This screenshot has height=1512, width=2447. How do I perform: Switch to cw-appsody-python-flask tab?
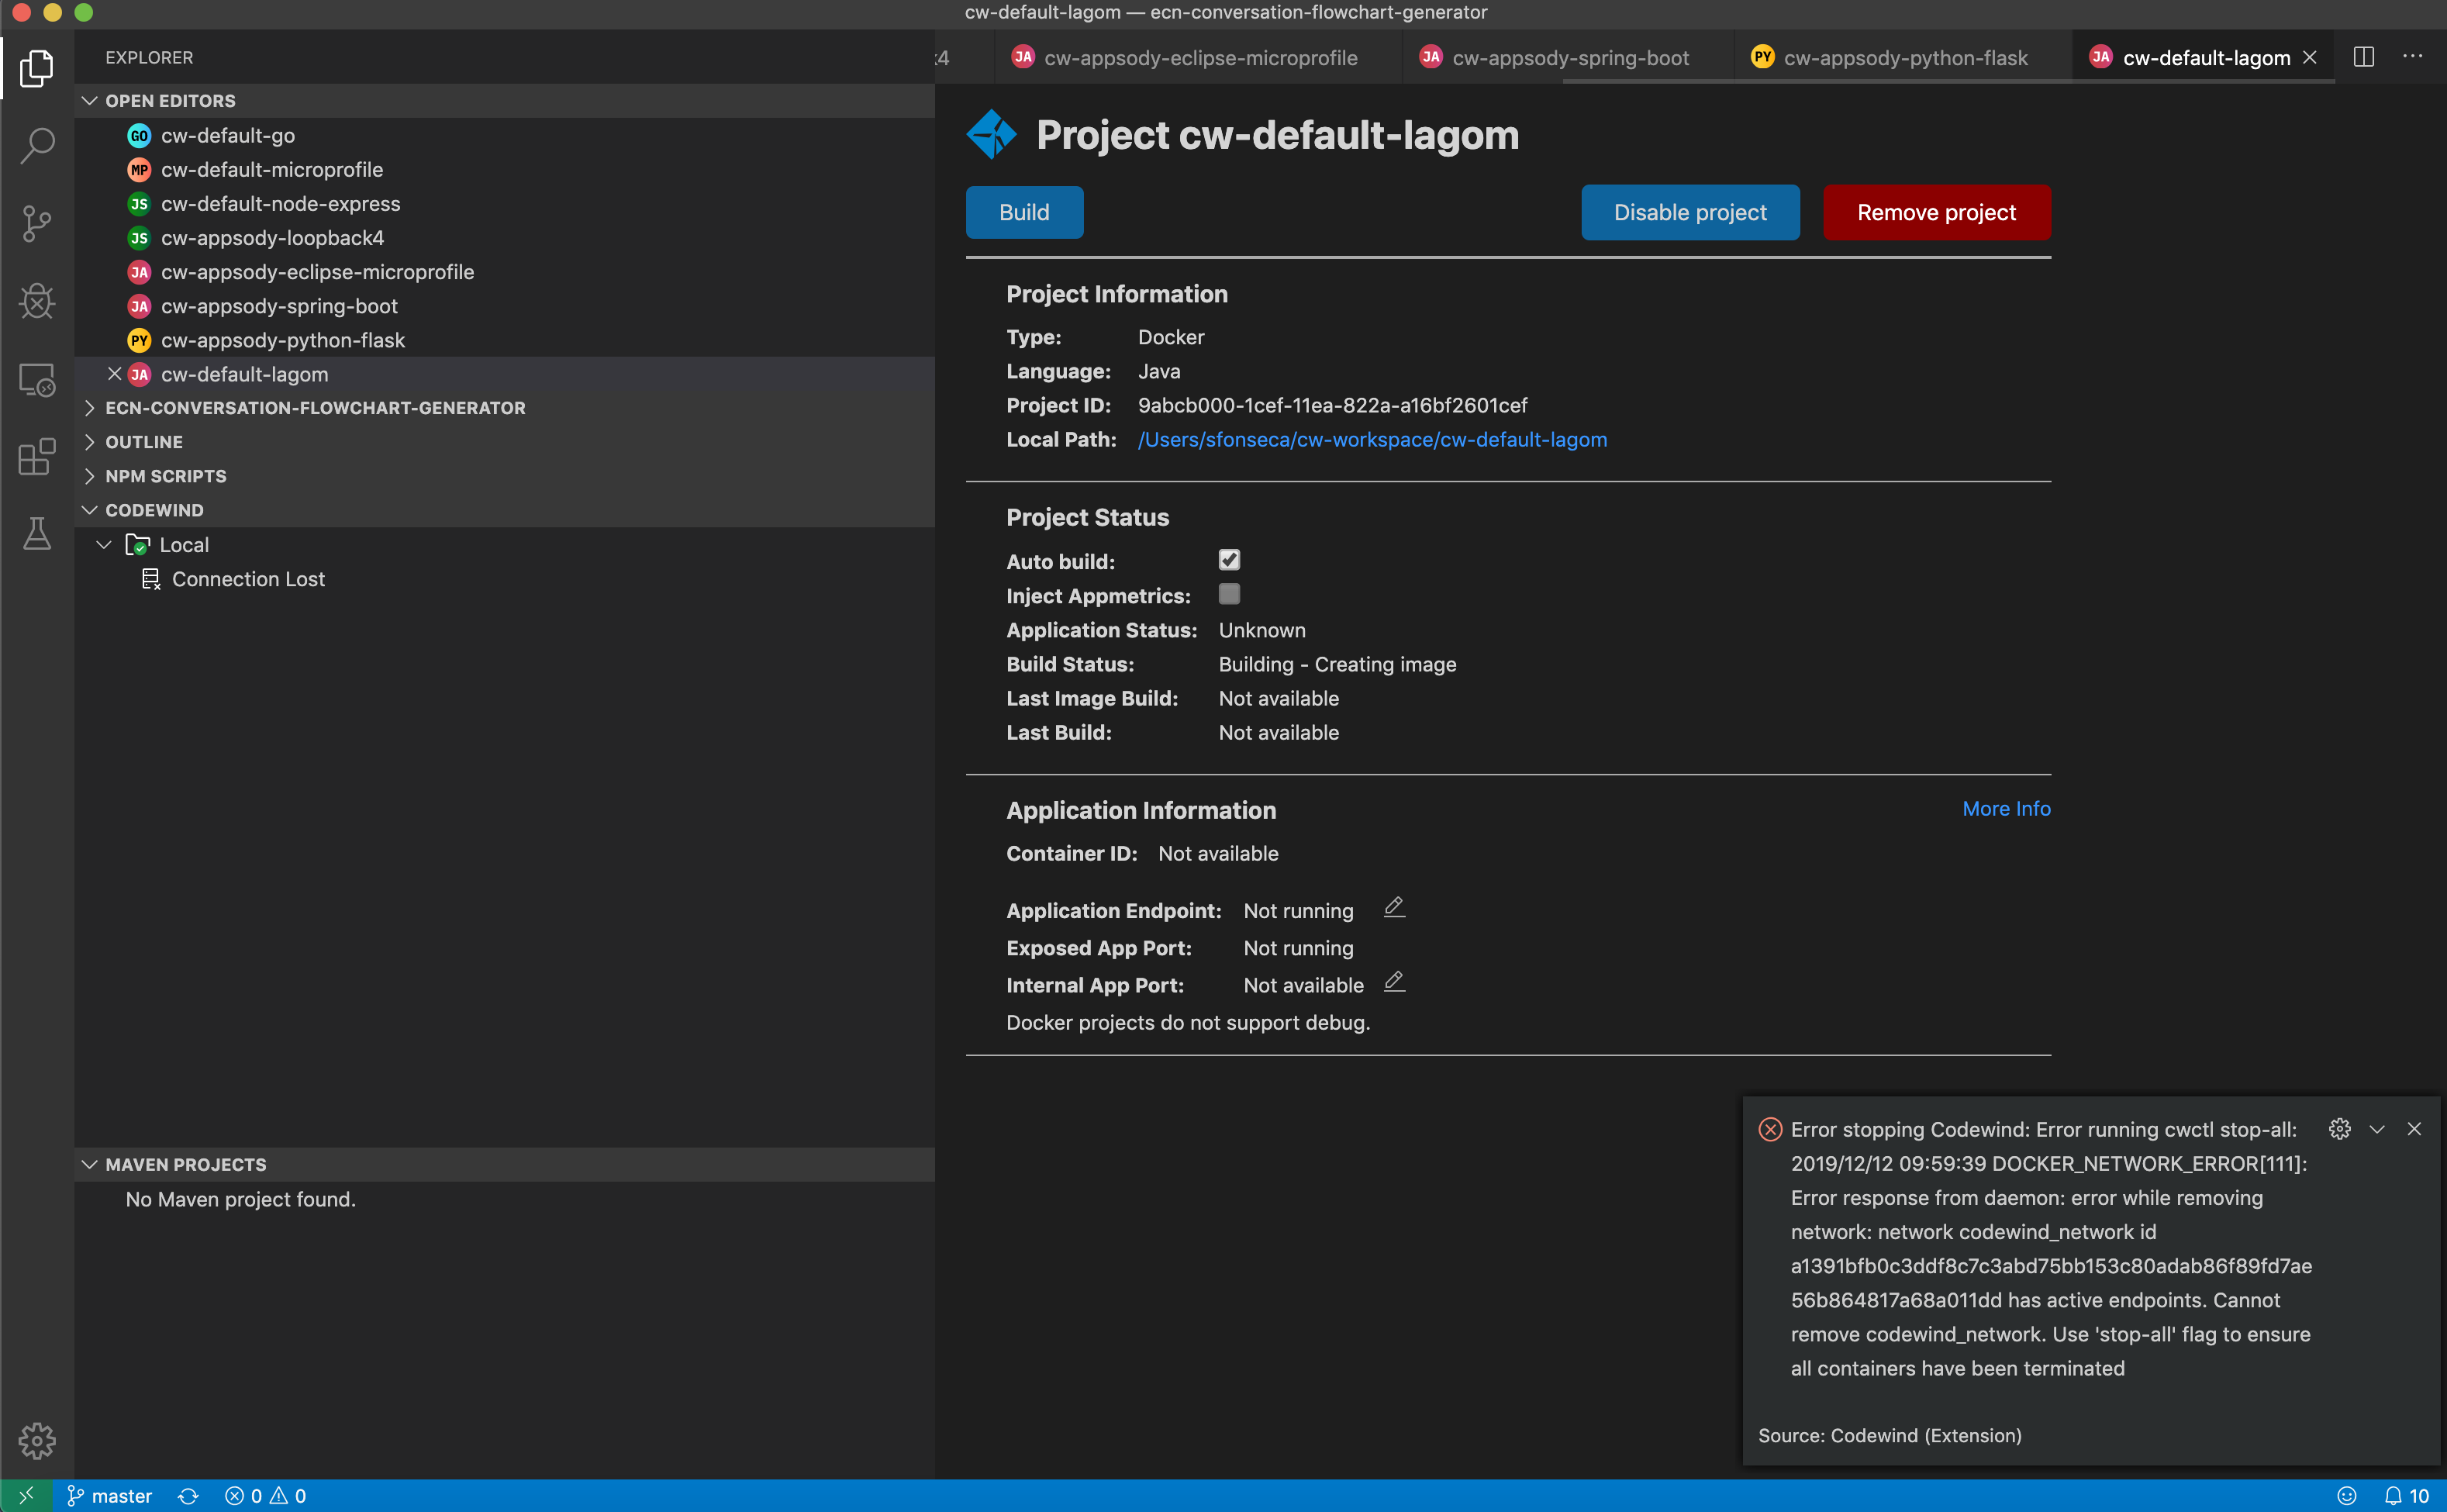click(1904, 58)
